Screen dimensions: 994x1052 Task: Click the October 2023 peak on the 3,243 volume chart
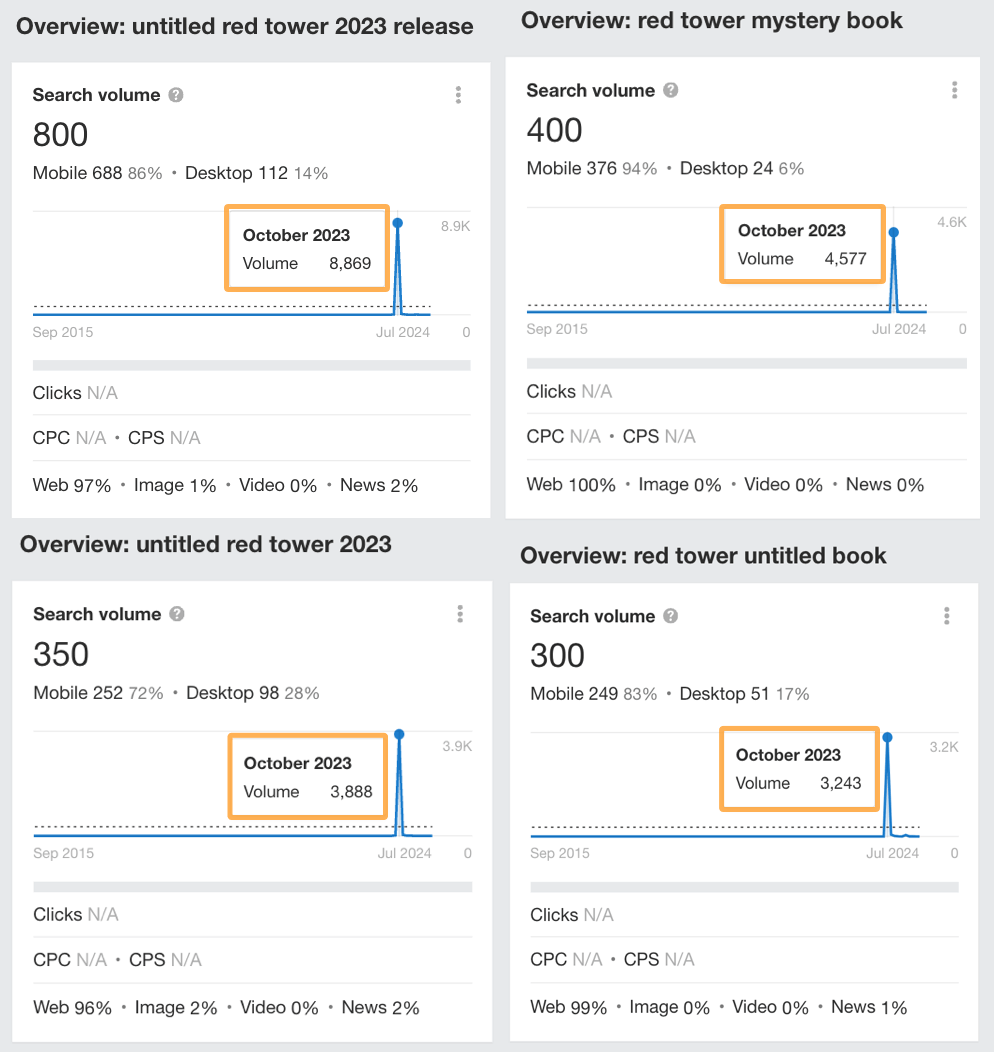pyautogui.click(x=886, y=737)
